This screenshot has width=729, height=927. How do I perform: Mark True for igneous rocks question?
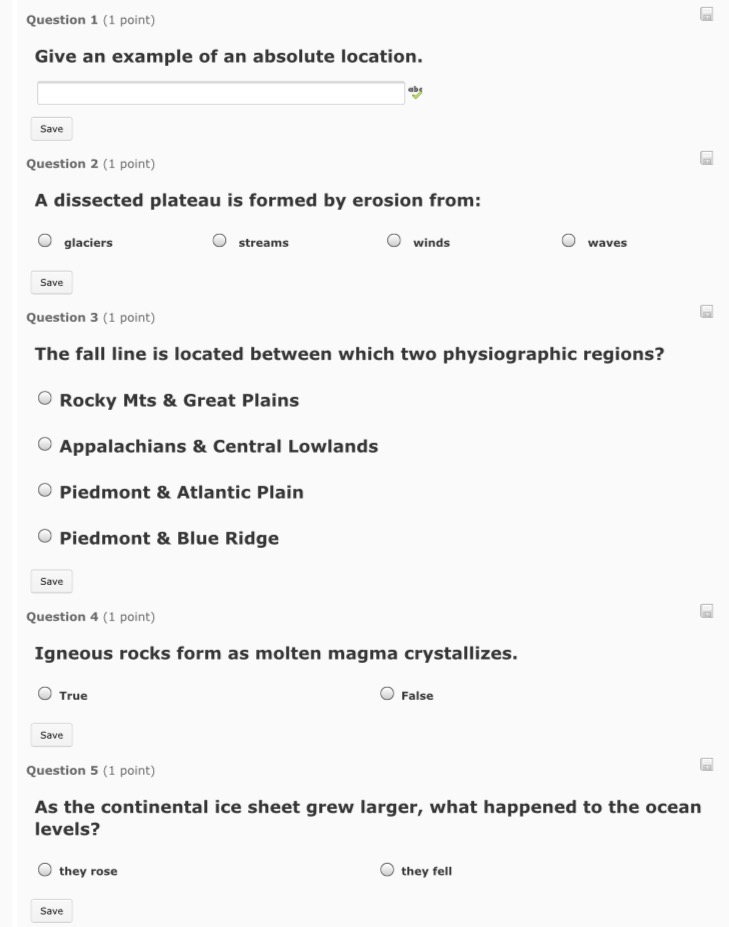tap(45, 693)
